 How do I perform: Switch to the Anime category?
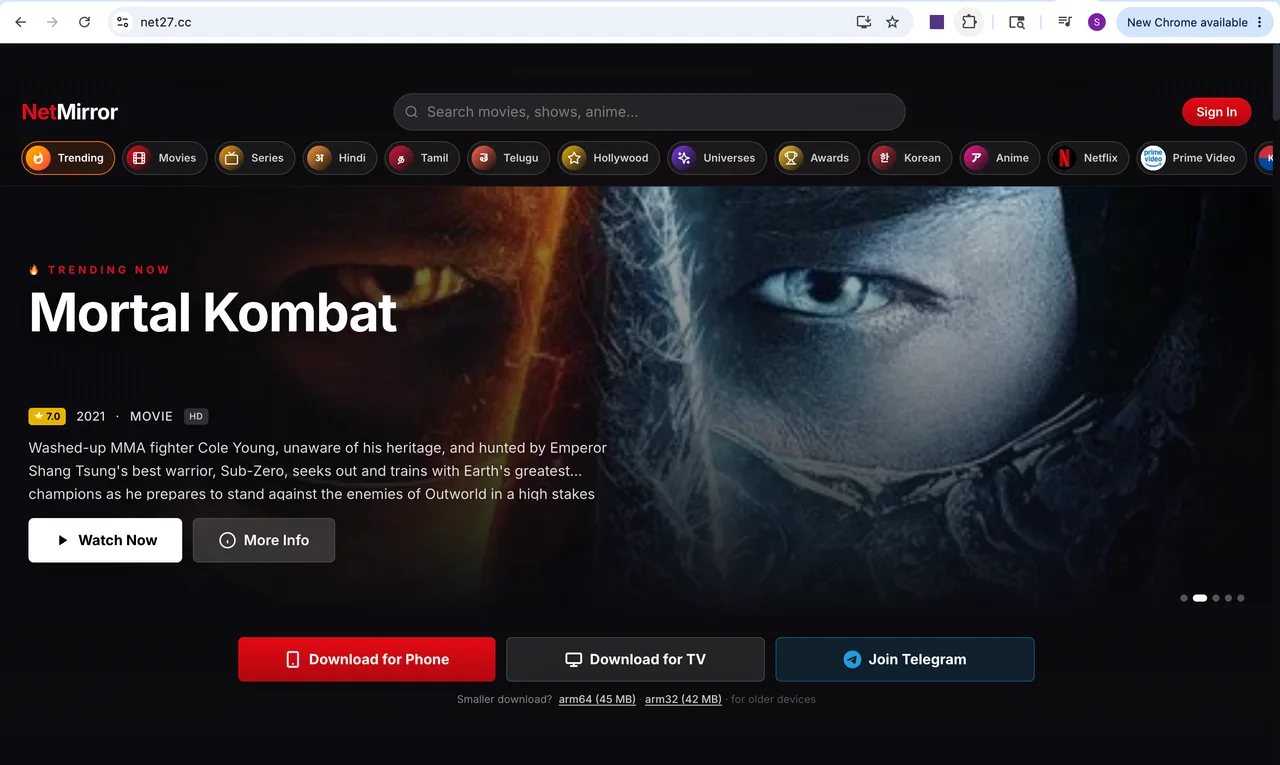1000,158
